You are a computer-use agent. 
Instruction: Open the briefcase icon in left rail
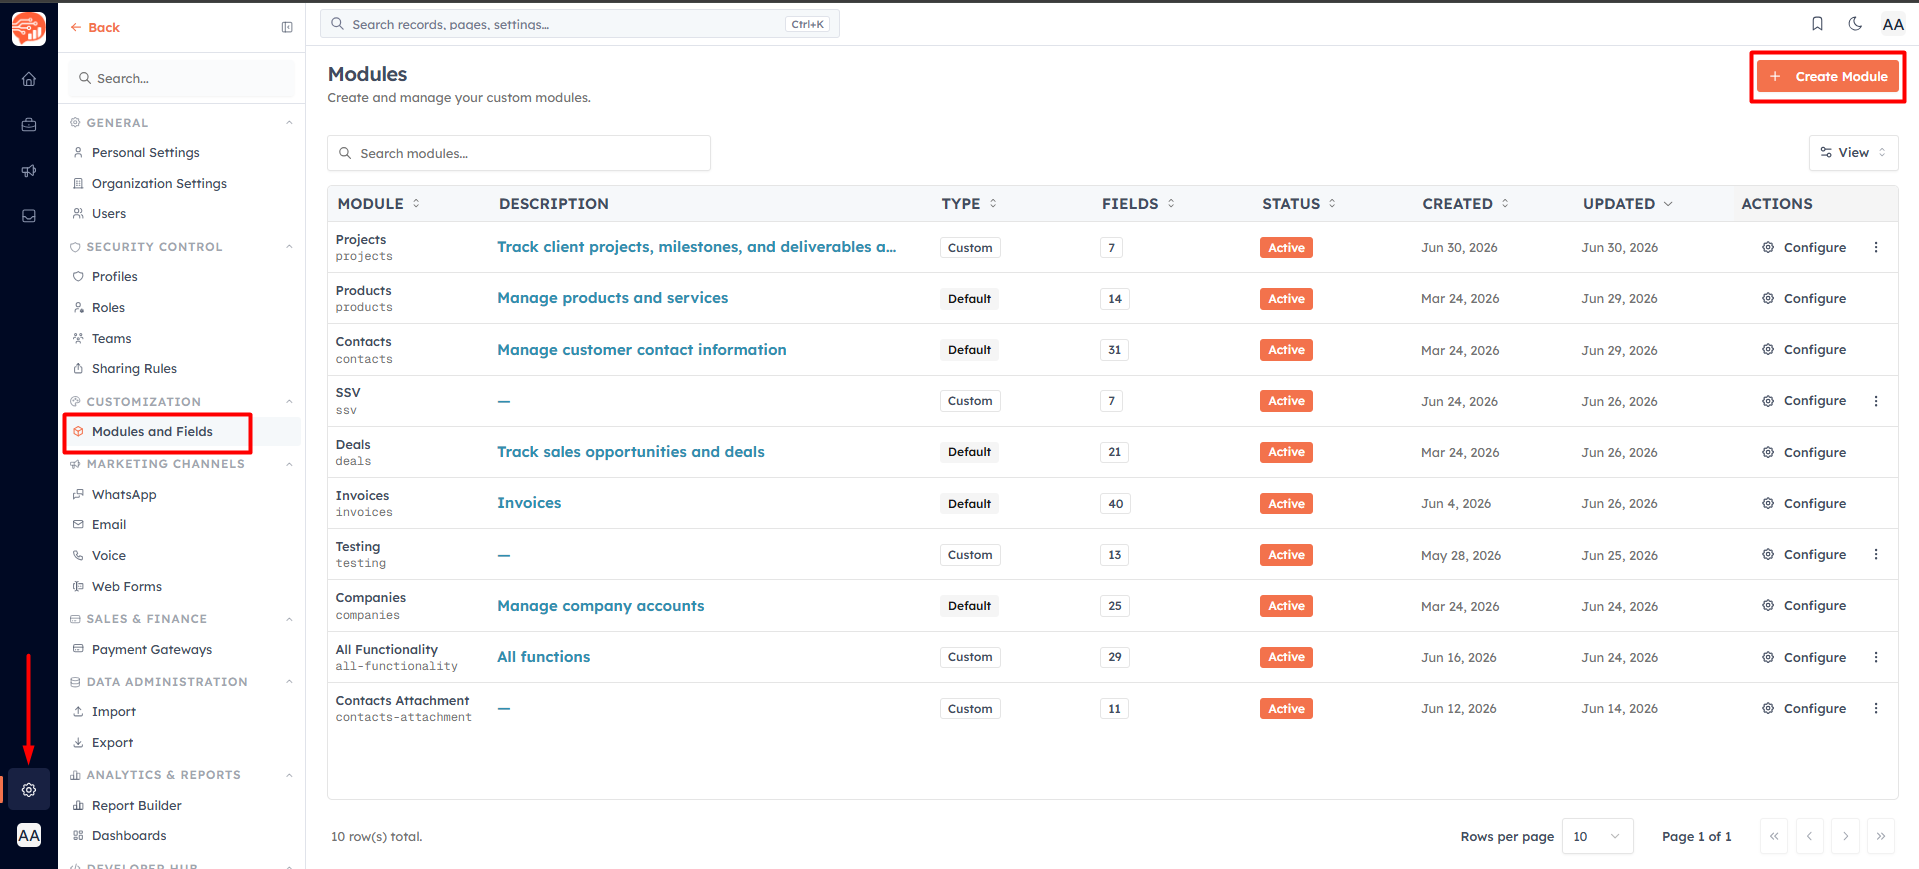click(29, 125)
